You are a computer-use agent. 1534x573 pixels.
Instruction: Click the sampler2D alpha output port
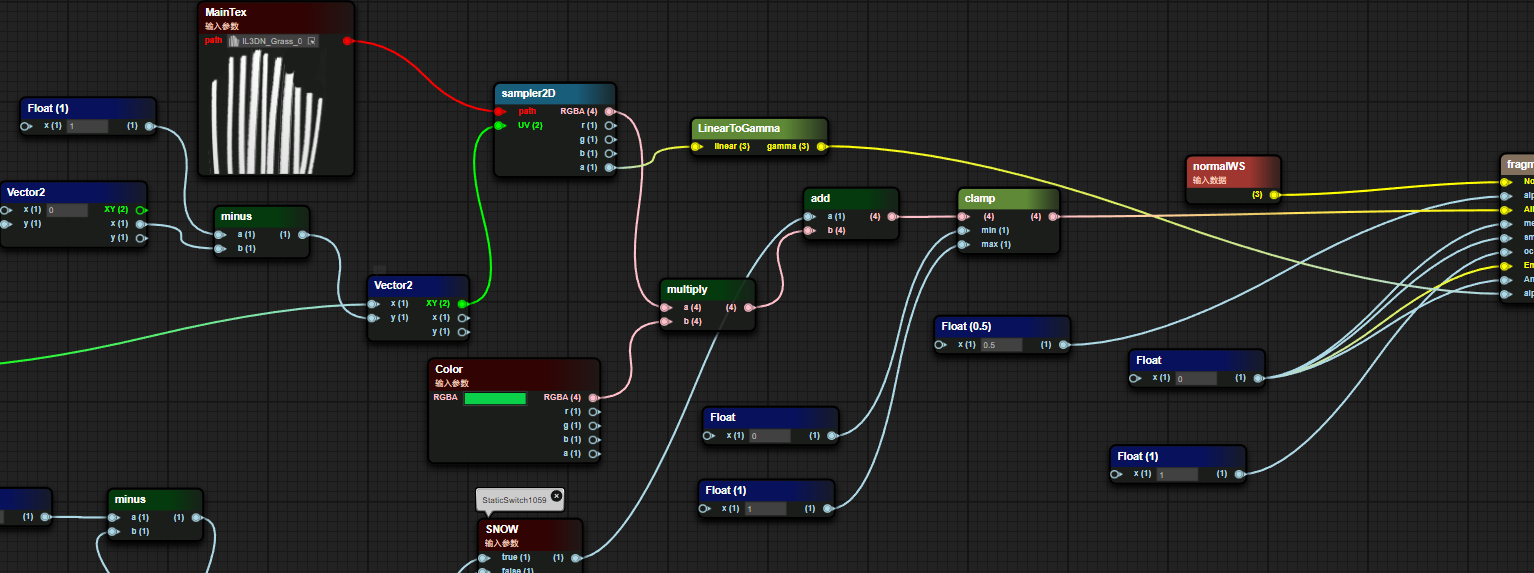(x=610, y=167)
